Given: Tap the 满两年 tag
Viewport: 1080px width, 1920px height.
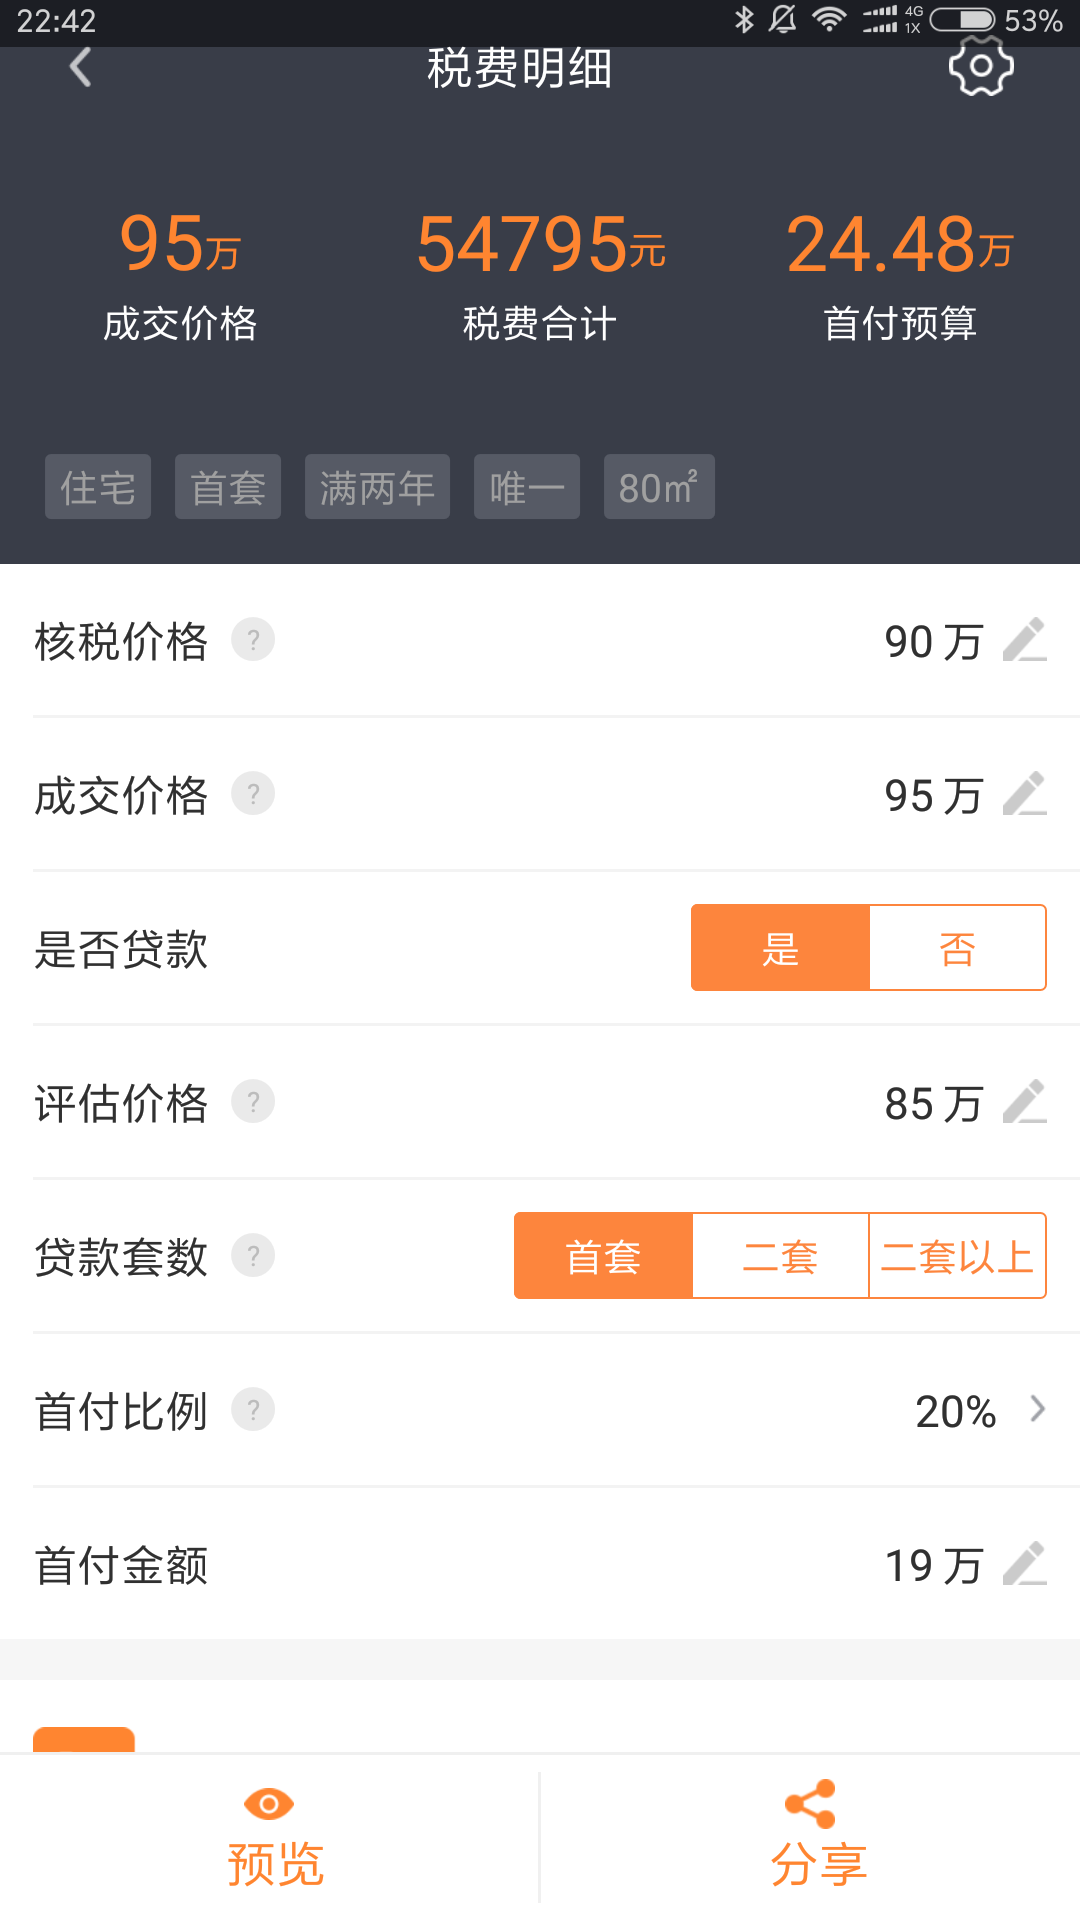Looking at the screenshot, I should 377,487.
